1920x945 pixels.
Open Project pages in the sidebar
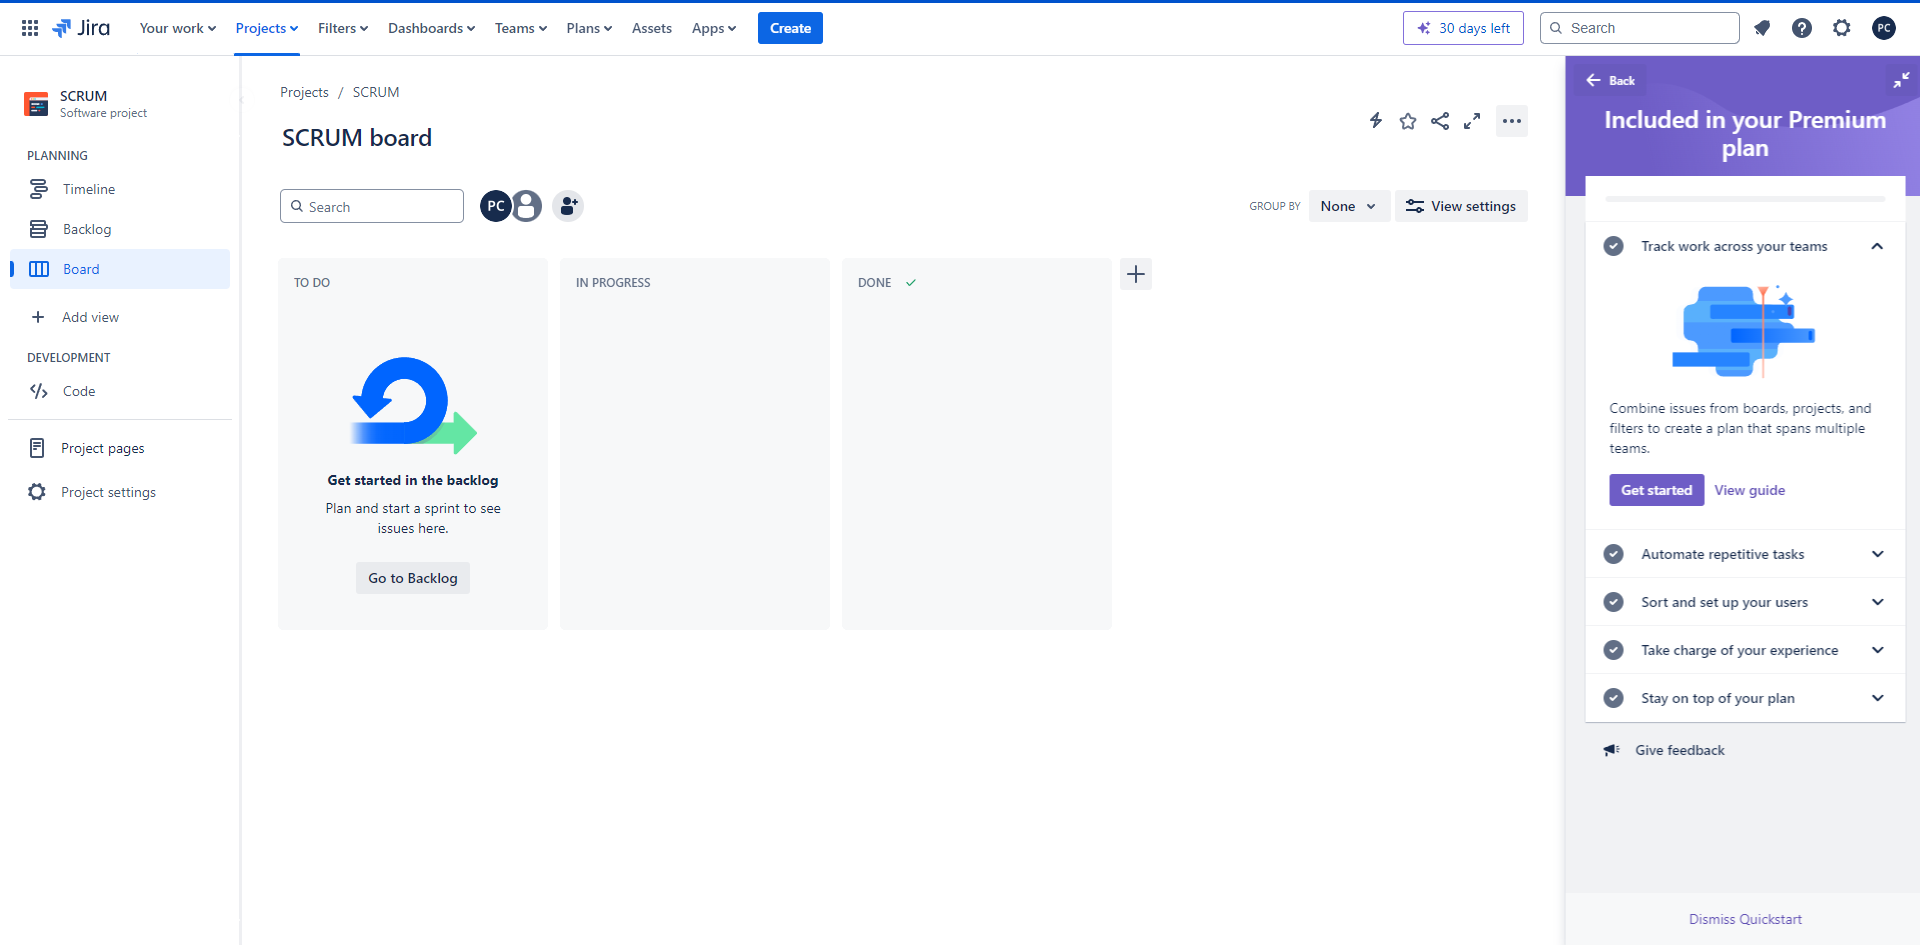click(120, 448)
